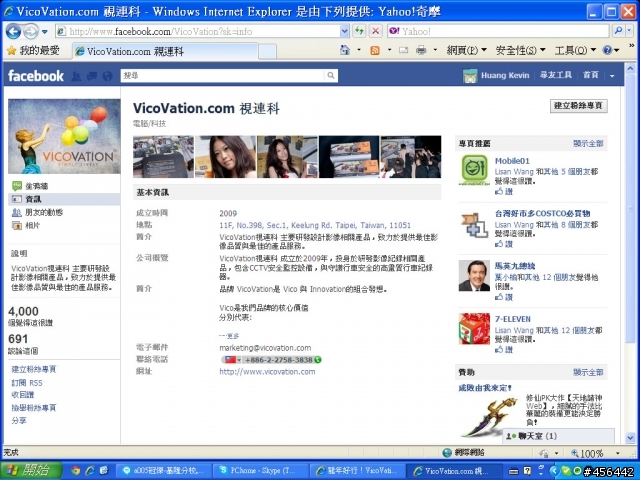Open Internet Explorer from quick launch
Viewport: 640px width, 480px height.
[x=89, y=471]
